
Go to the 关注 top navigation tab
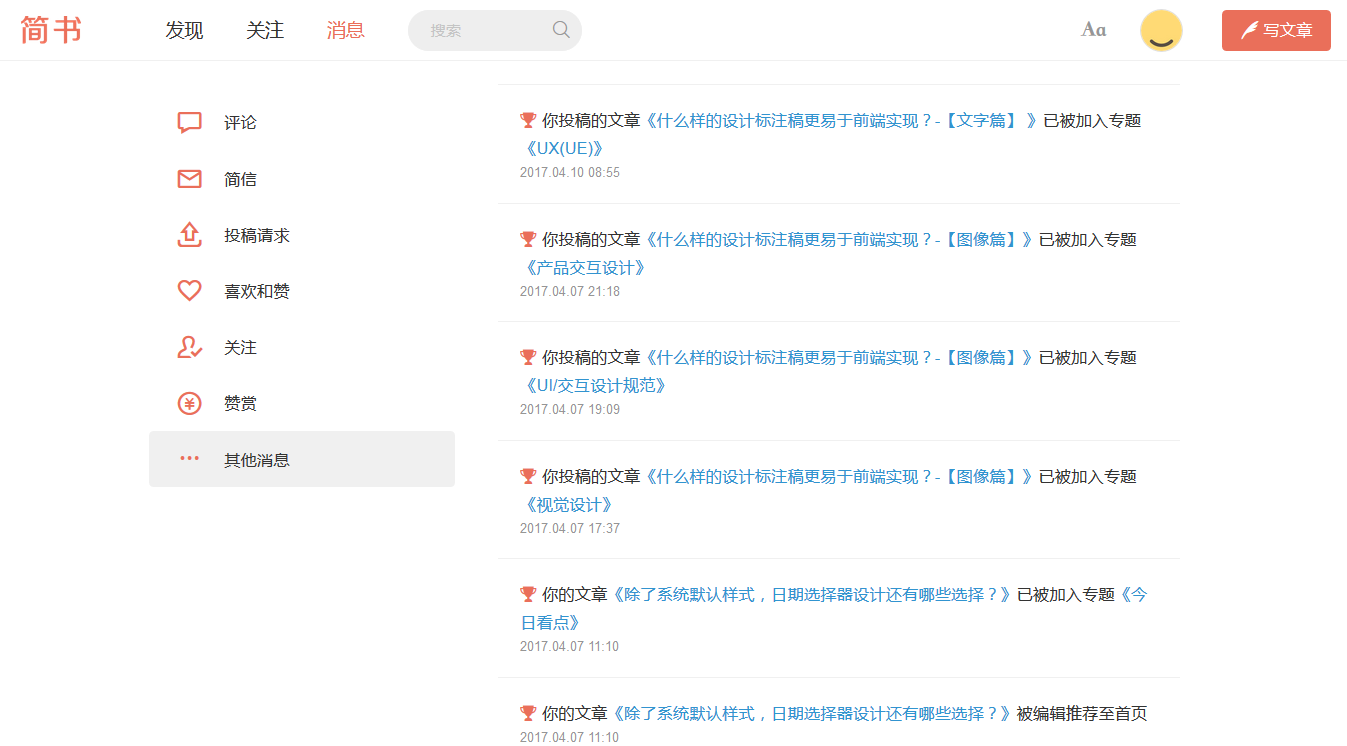265,30
